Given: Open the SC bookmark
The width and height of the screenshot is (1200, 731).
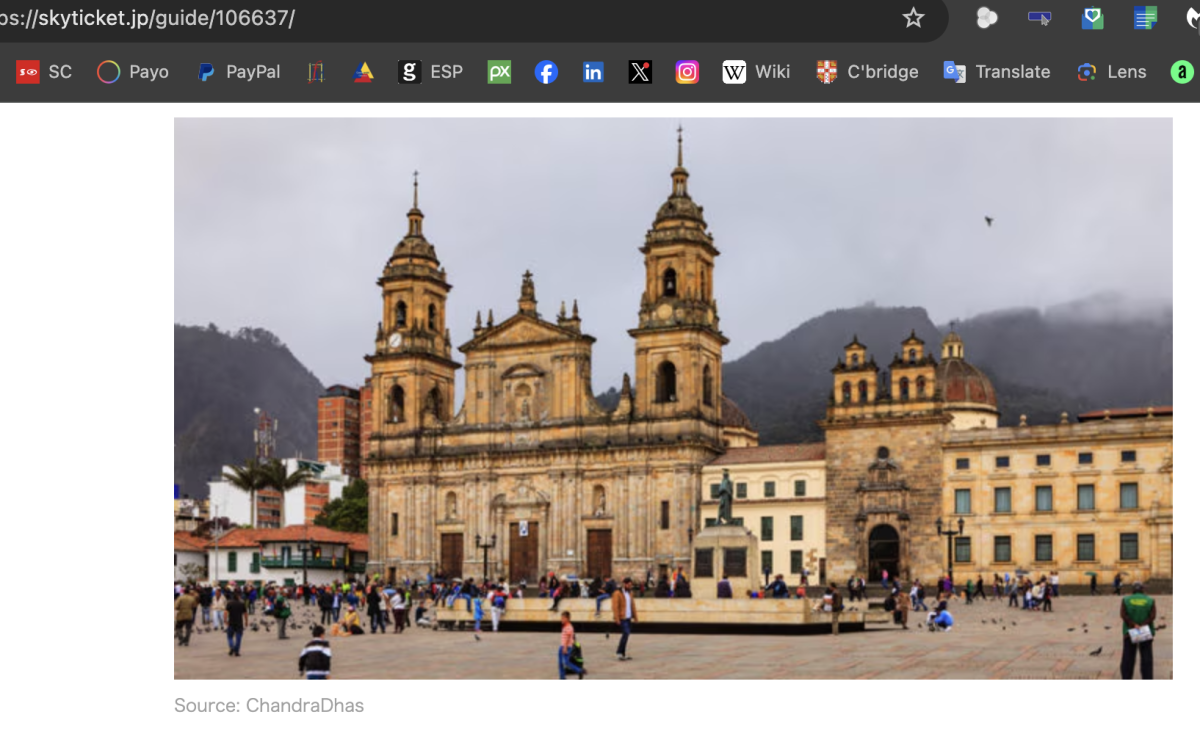Looking at the screenshot, I should [44, 72].
